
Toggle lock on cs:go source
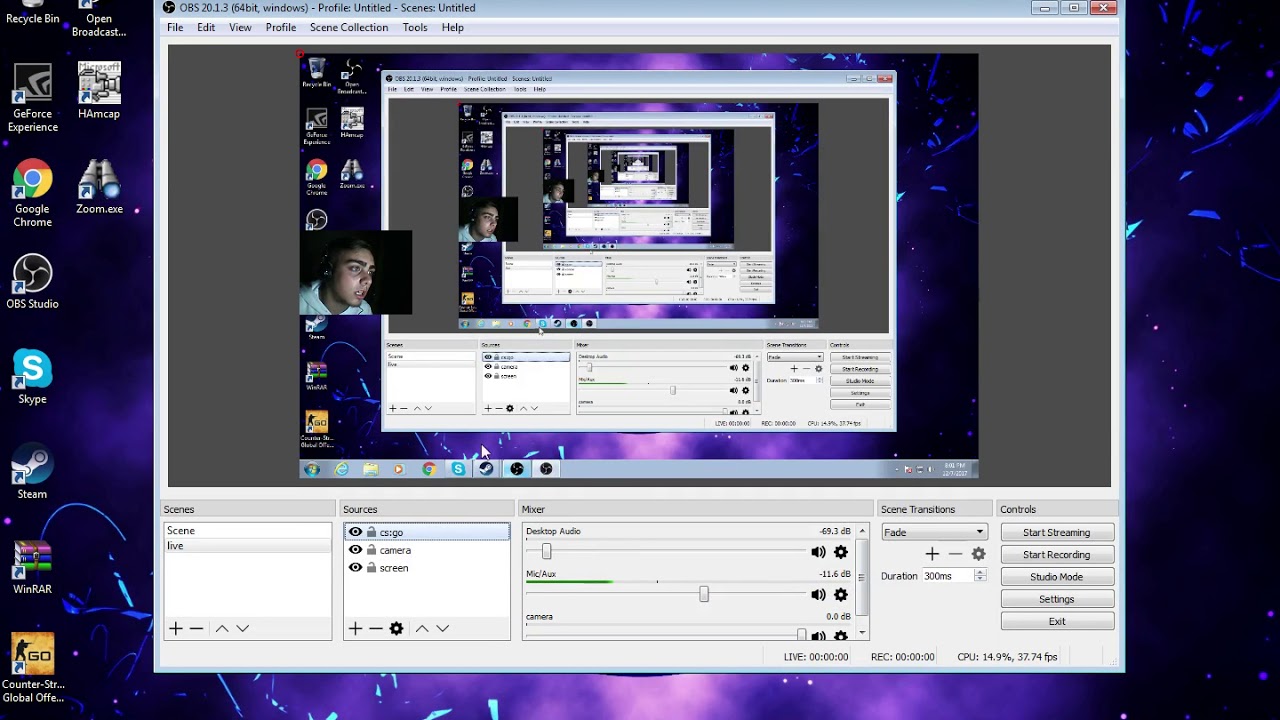(371, 532)
